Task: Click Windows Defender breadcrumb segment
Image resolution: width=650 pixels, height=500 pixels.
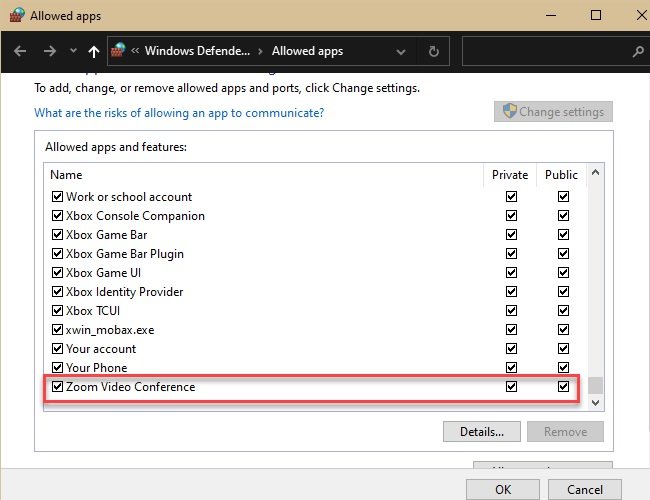Action: click(x=197, y=51)
